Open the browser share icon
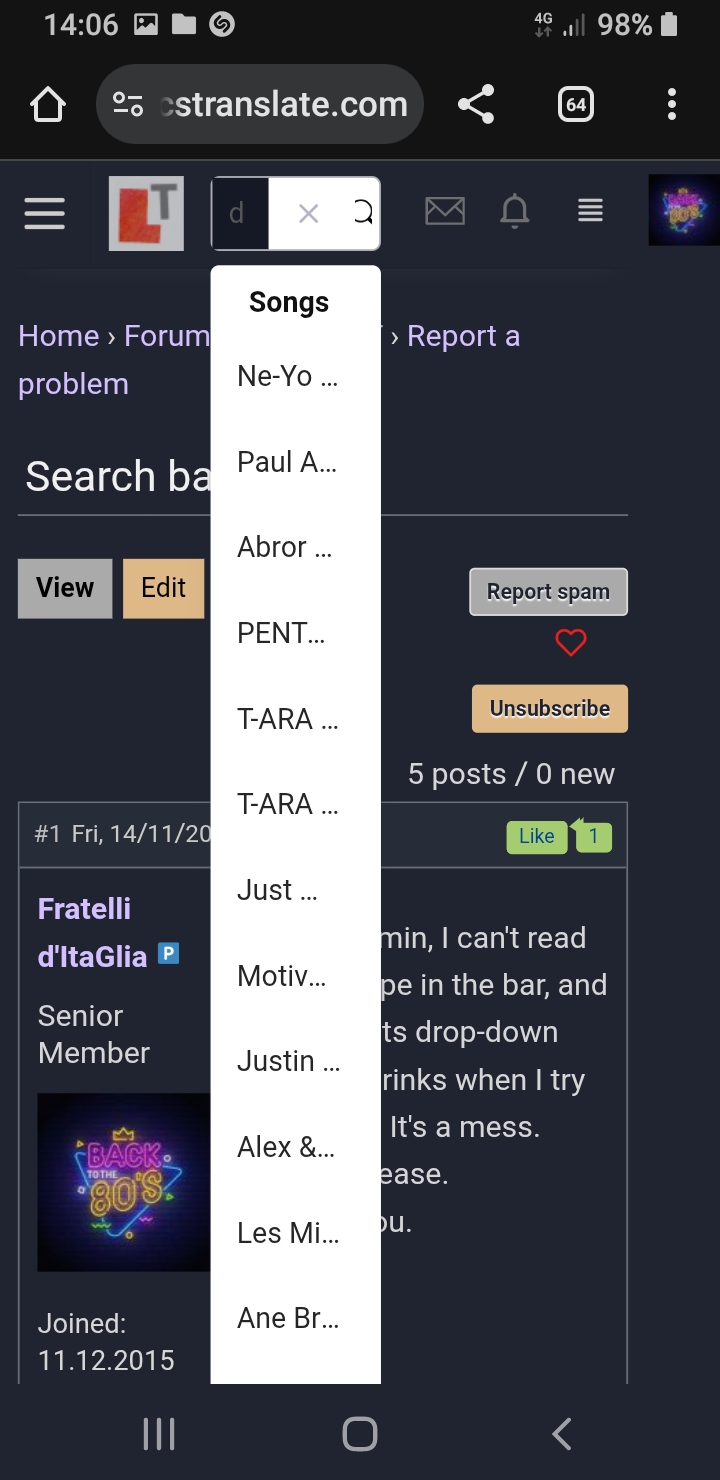 coord(476,104)
